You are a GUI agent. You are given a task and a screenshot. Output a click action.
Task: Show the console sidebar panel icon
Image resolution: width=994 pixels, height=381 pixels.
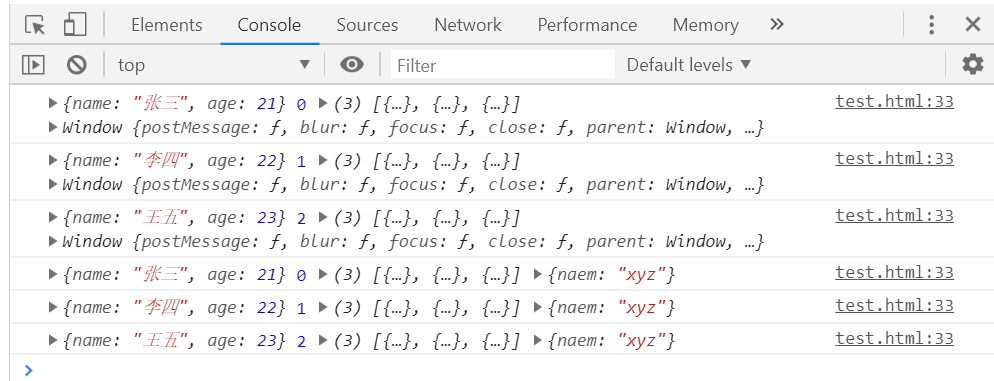(33, 65)
